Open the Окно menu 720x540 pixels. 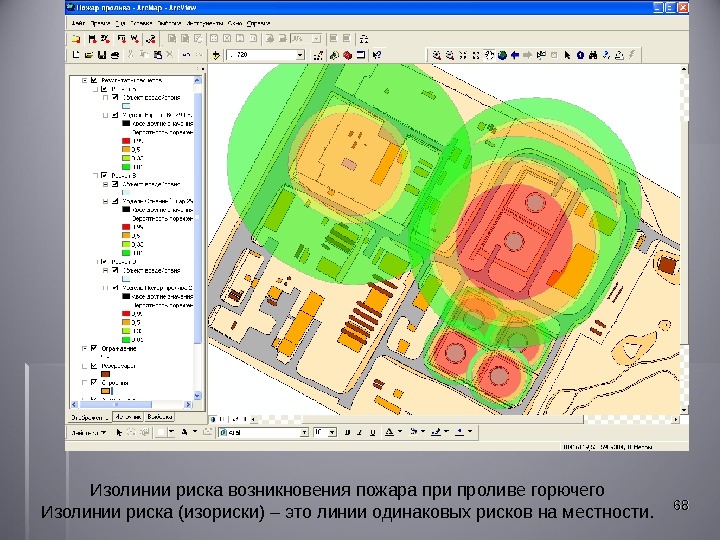click(x=235, y=23)
